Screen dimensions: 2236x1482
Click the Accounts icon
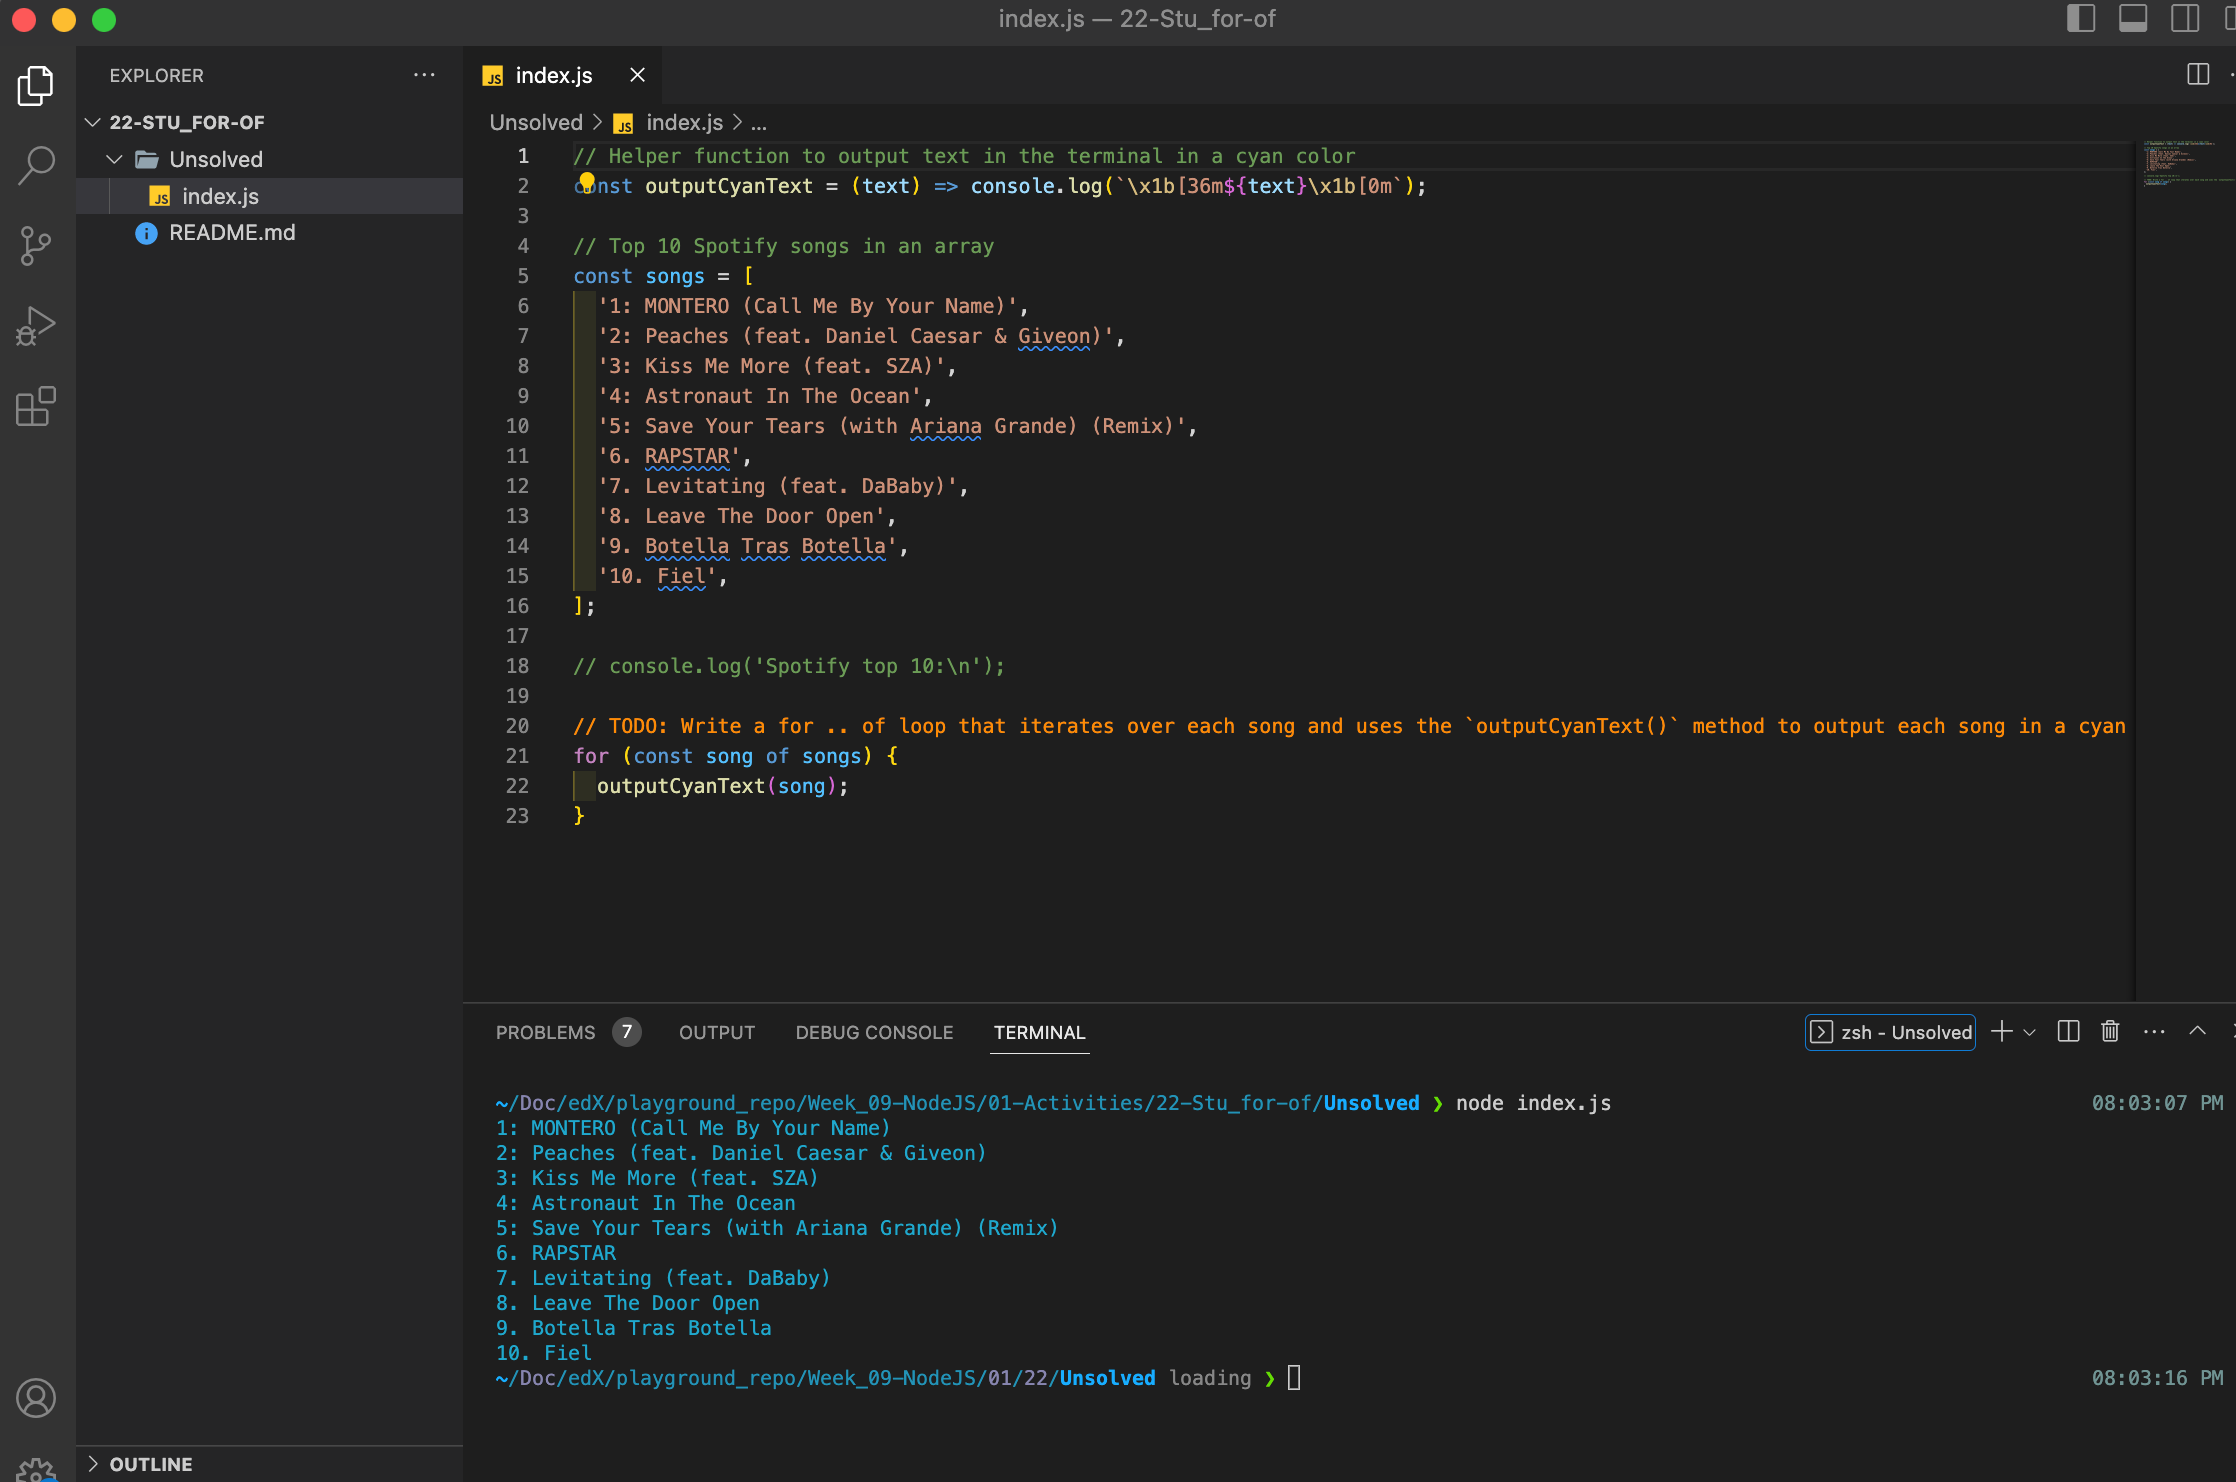click(x=36, y=1398)
